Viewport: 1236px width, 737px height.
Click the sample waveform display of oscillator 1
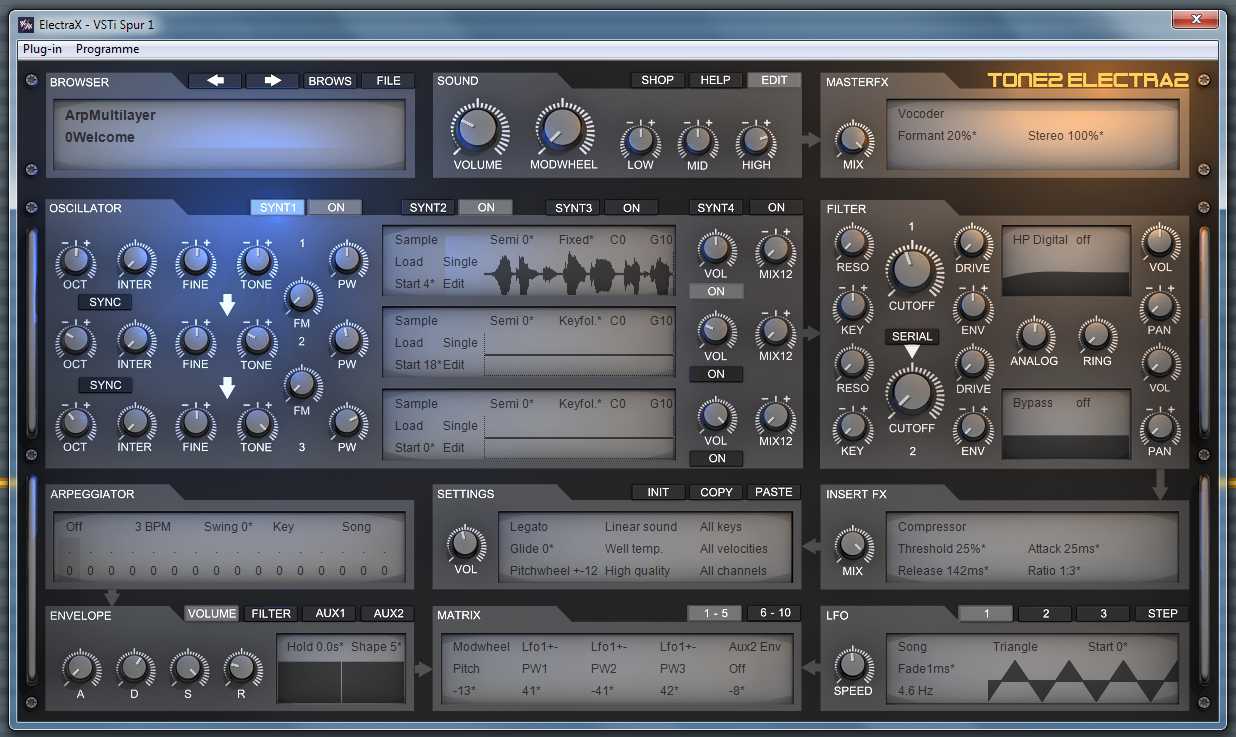579,272
